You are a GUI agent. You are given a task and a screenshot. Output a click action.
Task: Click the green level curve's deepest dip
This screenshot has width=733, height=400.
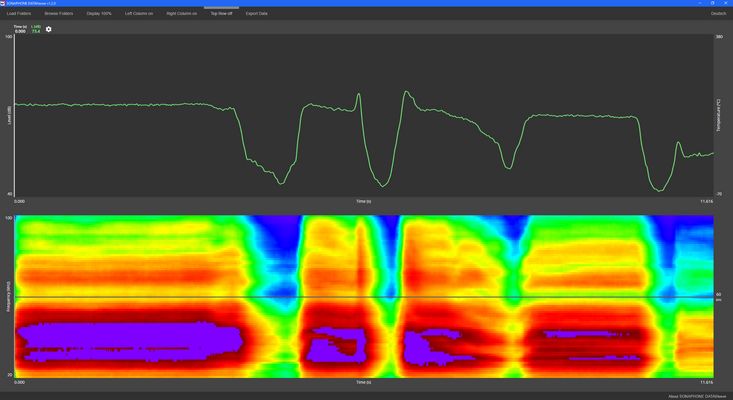(658, 189)
